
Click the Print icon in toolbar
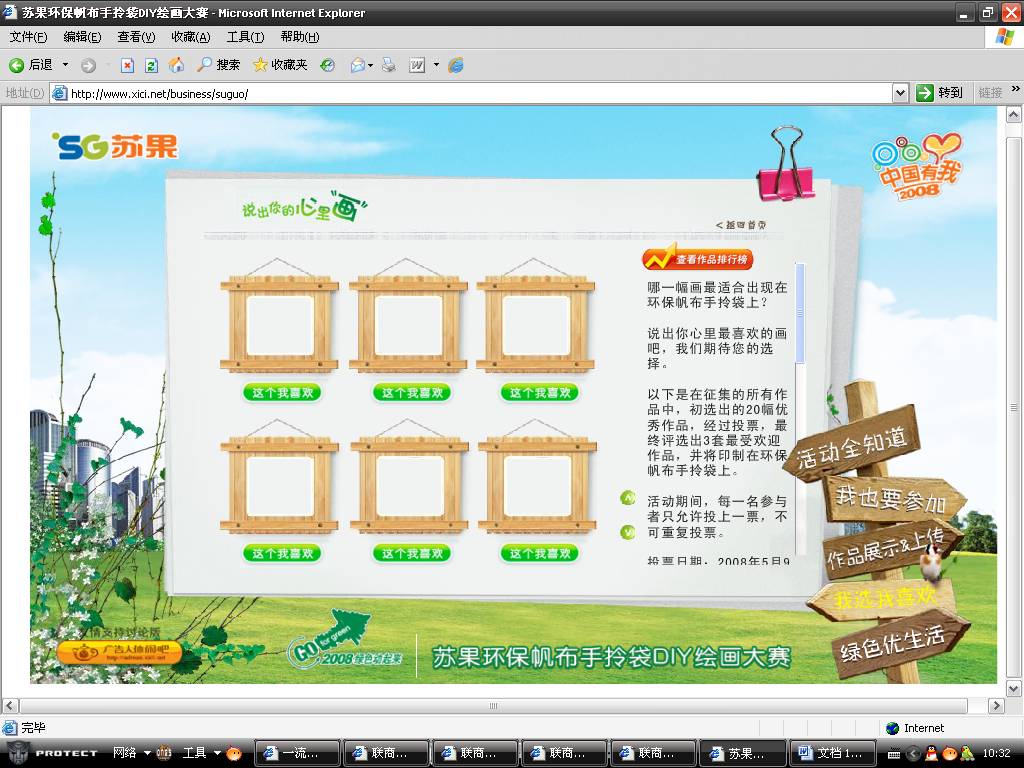pos(389,65)
